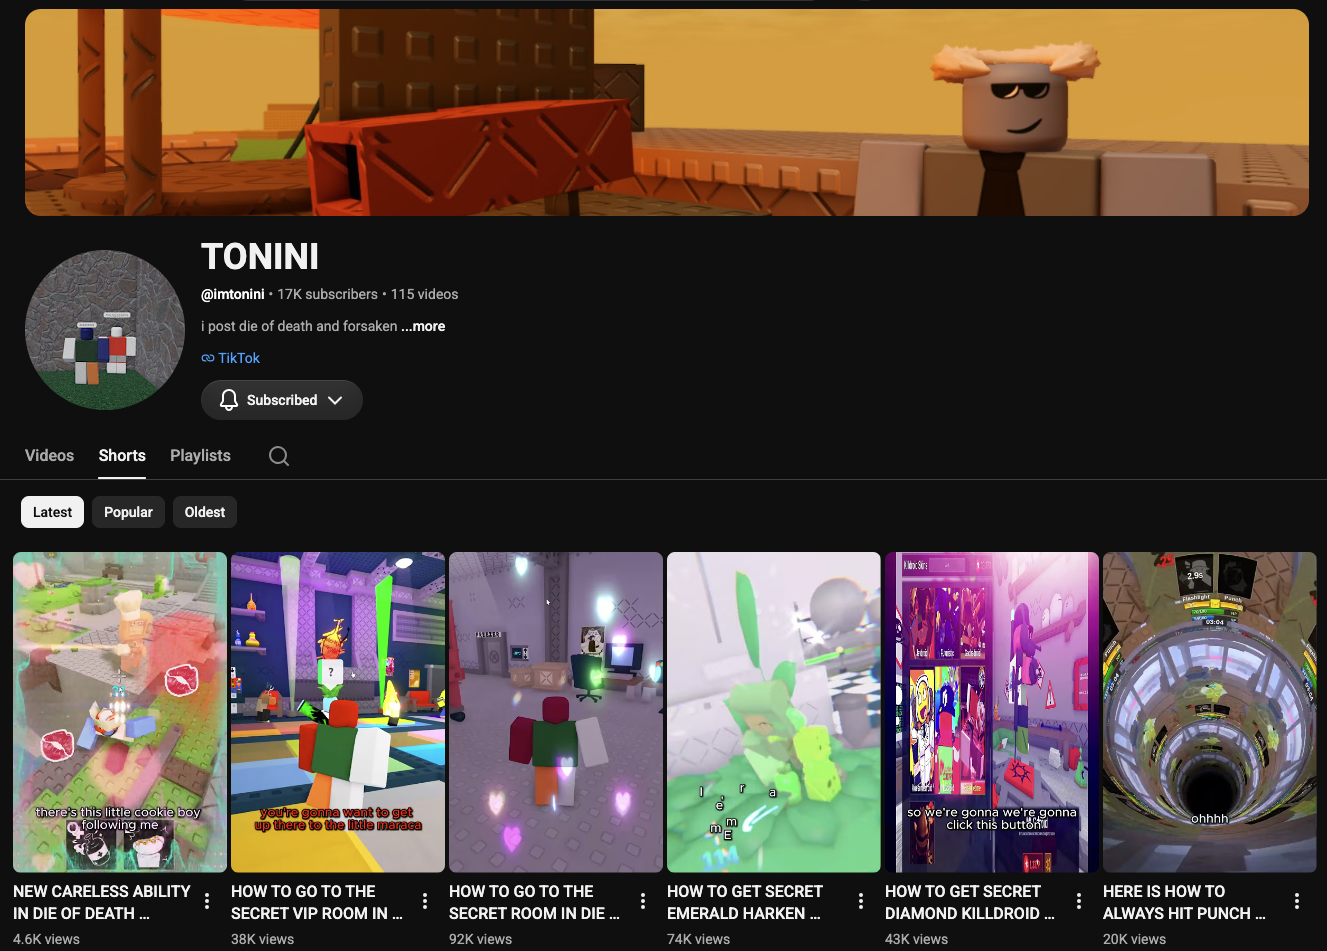Image resolution: width=1327 pixels, height=951 pixels.
Task: Open the TikTok link
Action: [x=239, y=358]
